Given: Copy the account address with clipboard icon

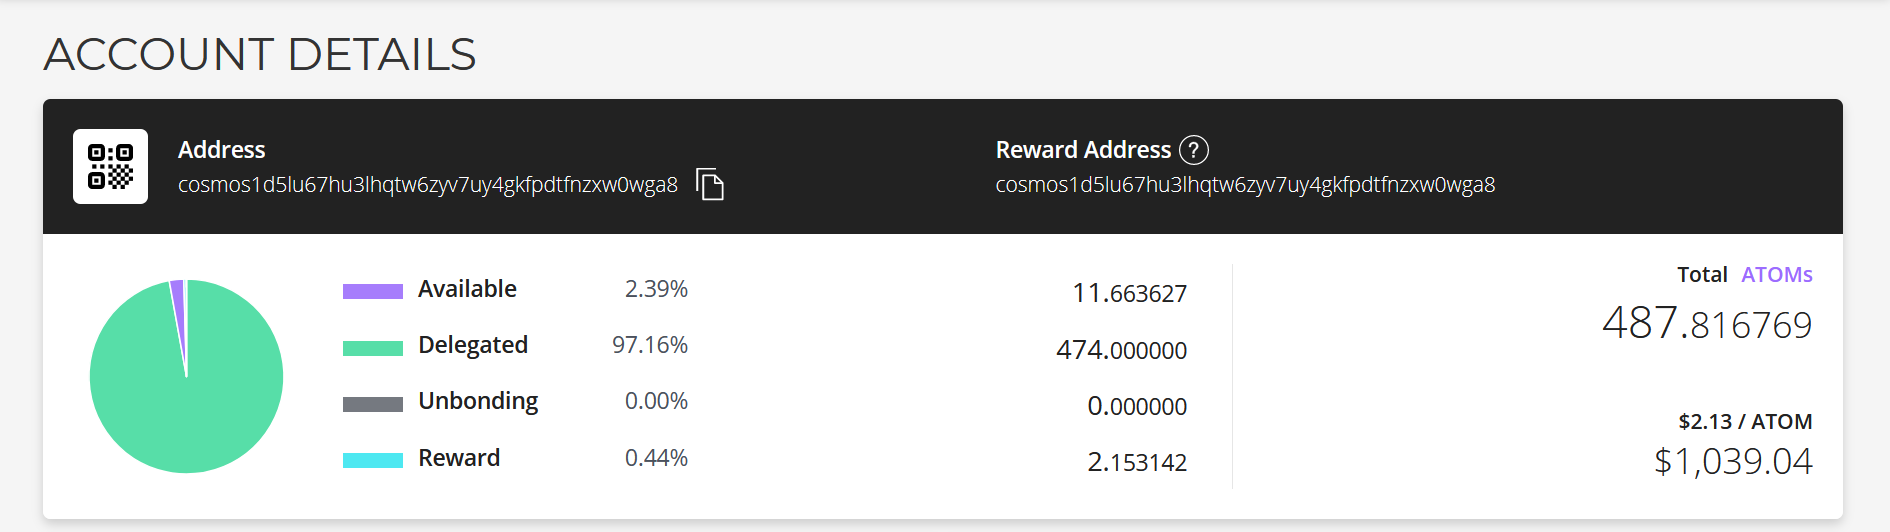Looking at the screenshot, I should click(710, 184).
